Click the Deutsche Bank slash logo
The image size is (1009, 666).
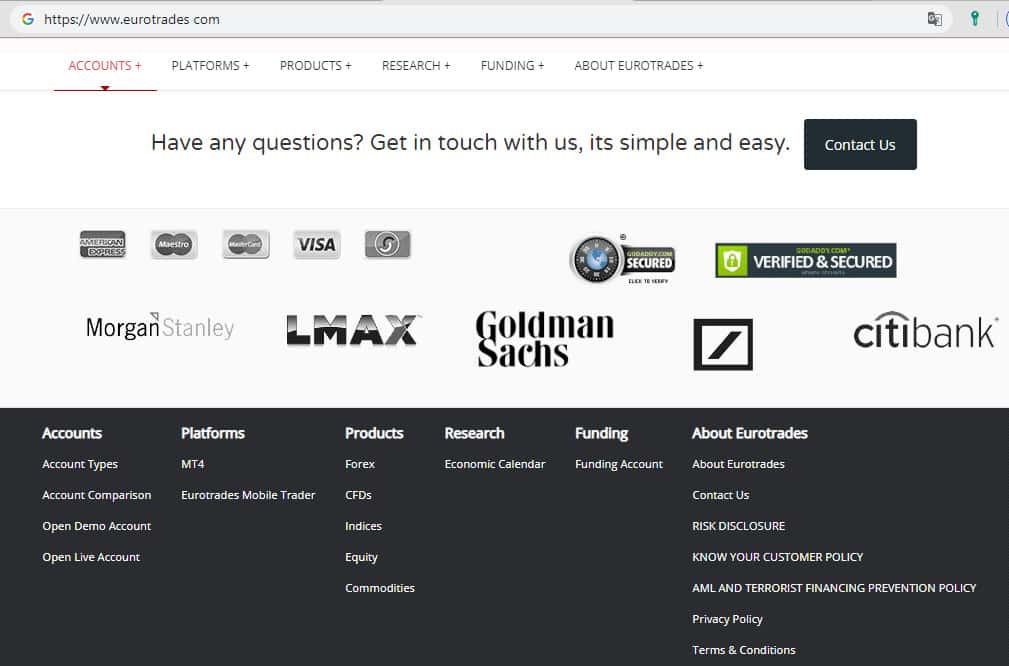point(723,344)
